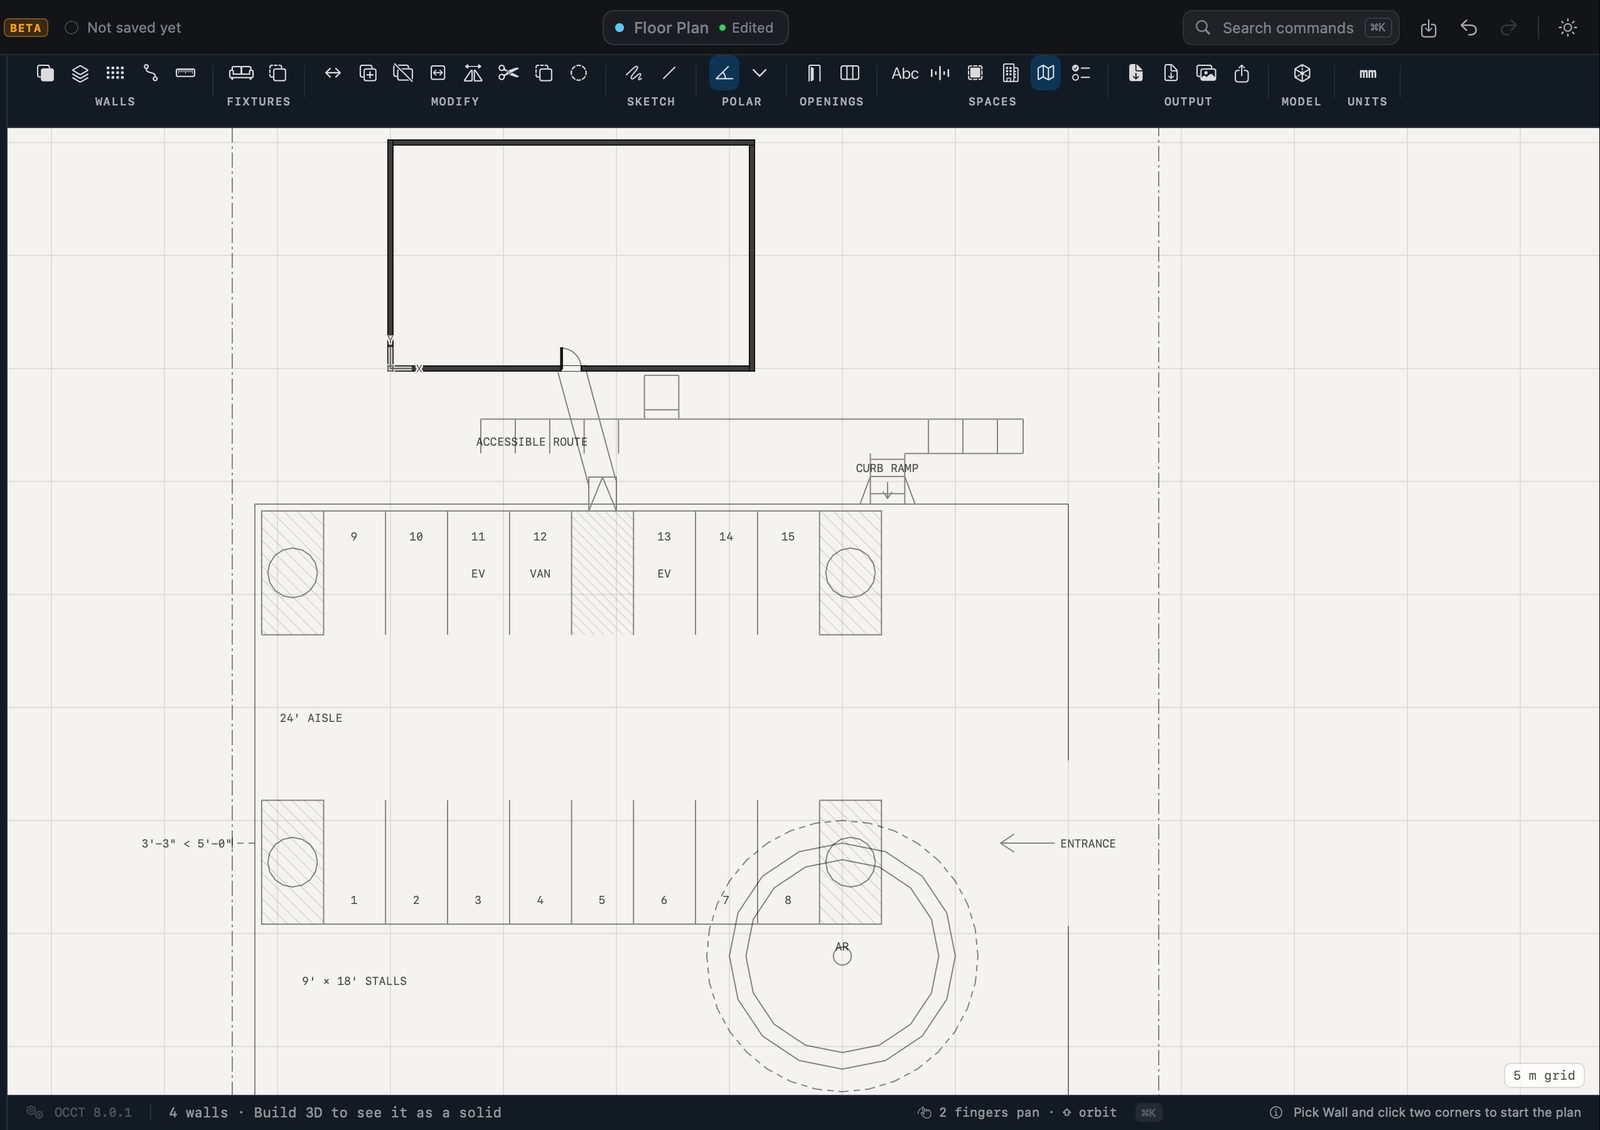
Task: Click the info hint 'Pick Wall and click two corners'
Action: [x=1426, y=1112]
